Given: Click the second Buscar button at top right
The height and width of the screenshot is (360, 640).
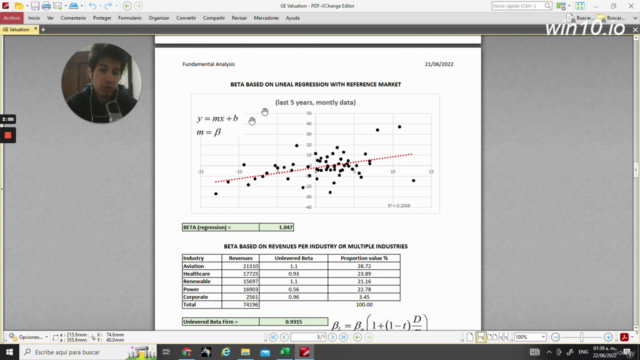Looking at the screenshot, I should click(x=611, y=18).
